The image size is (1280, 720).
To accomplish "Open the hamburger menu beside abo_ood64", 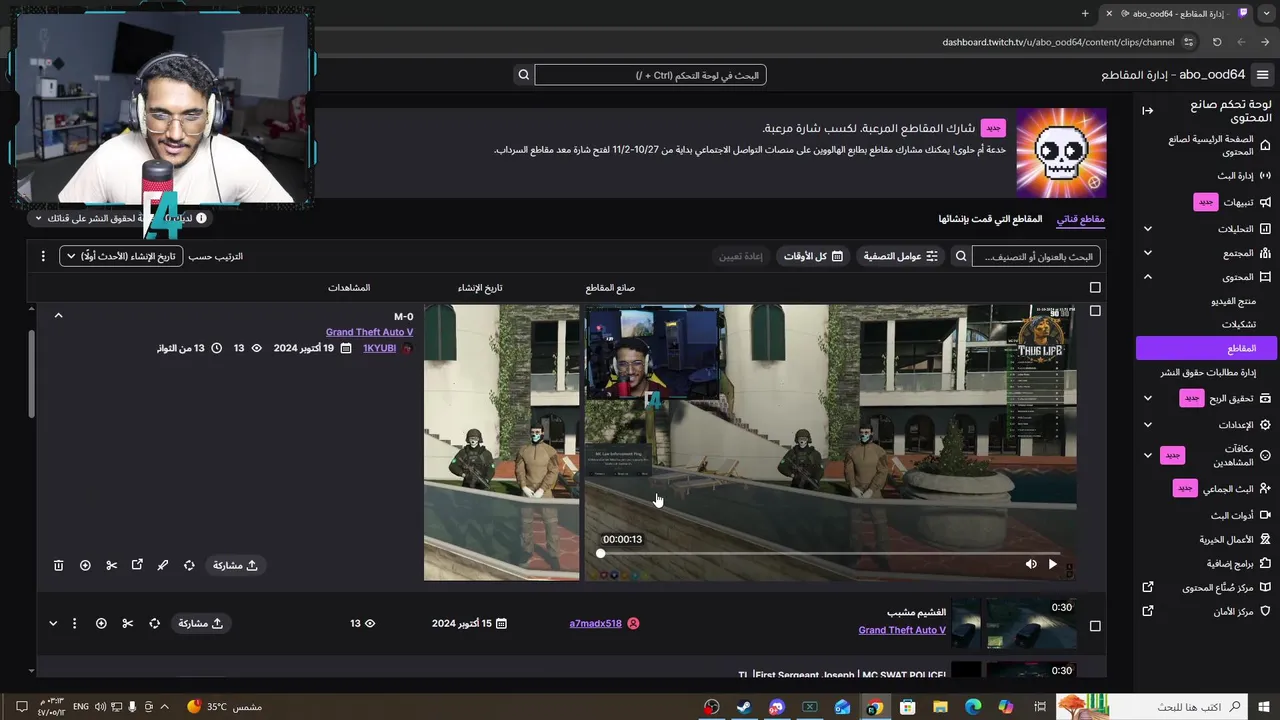I will click(1263, 75).
